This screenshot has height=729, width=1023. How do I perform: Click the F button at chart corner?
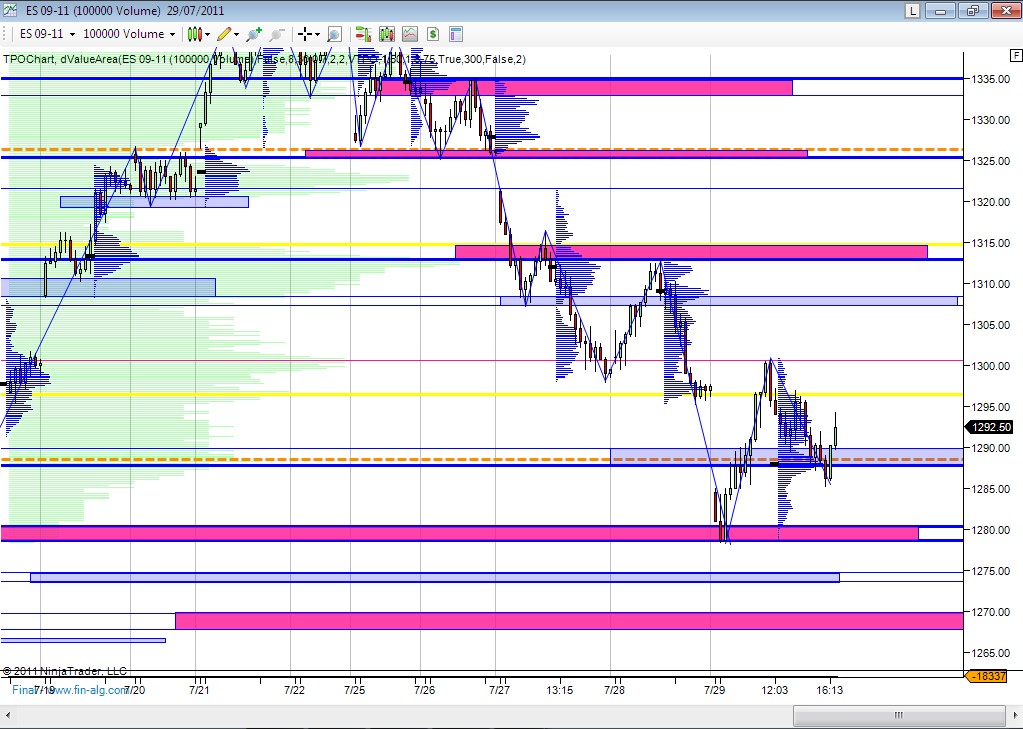click(1015, 55)
